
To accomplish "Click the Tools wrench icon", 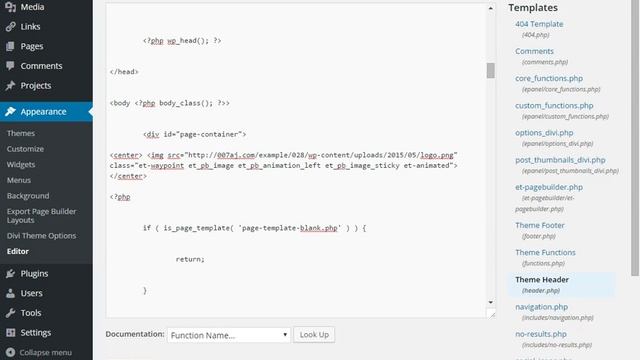I will (11, 313).
